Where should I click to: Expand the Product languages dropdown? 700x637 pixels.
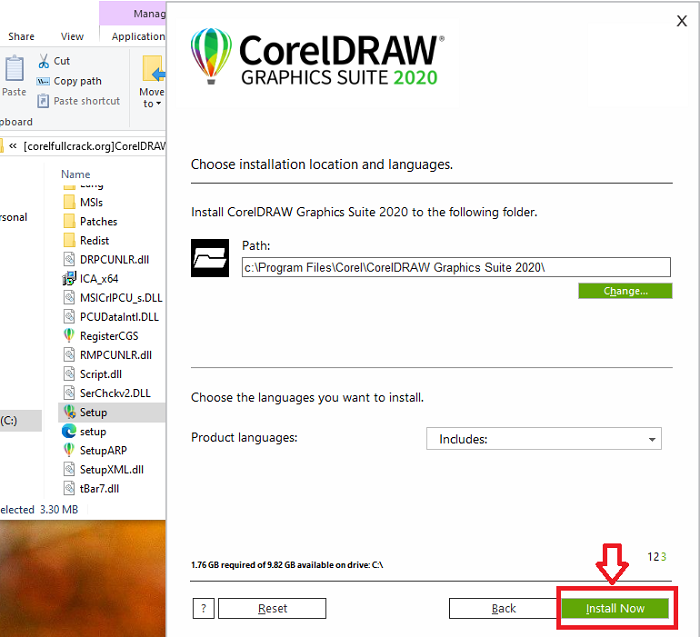coord(543,439)
